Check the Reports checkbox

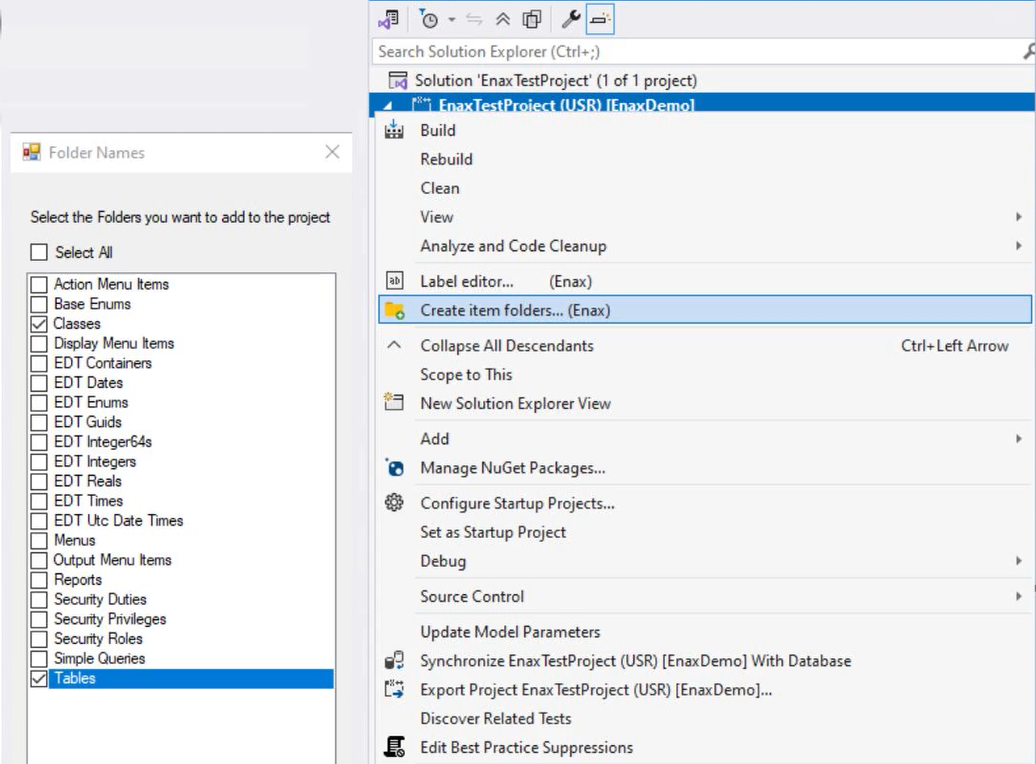coord(39,580)
